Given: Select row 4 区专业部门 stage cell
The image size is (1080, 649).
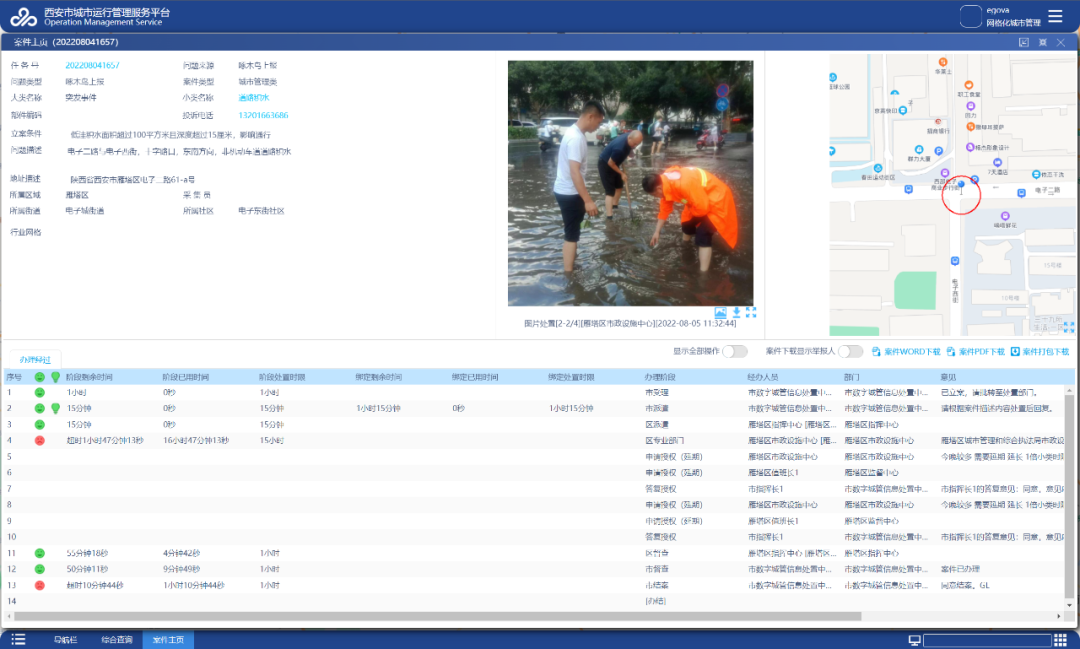Looking at the screenshot, I should (664, 440).
